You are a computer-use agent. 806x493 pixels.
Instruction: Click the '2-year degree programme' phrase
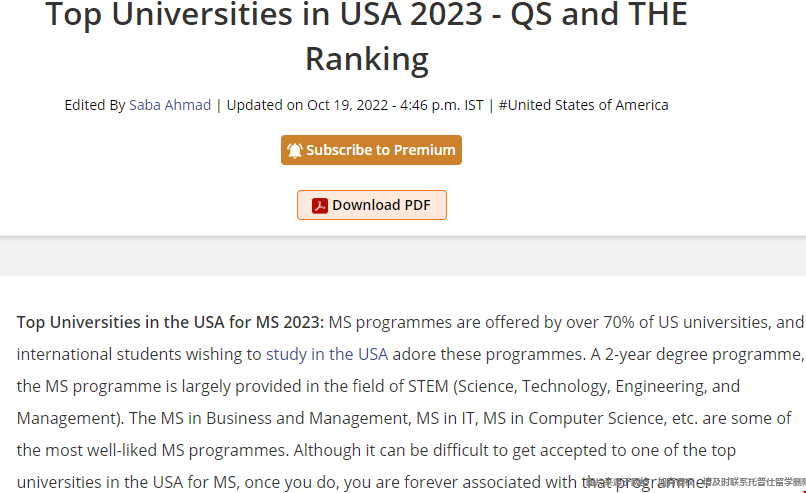point(702,354)
